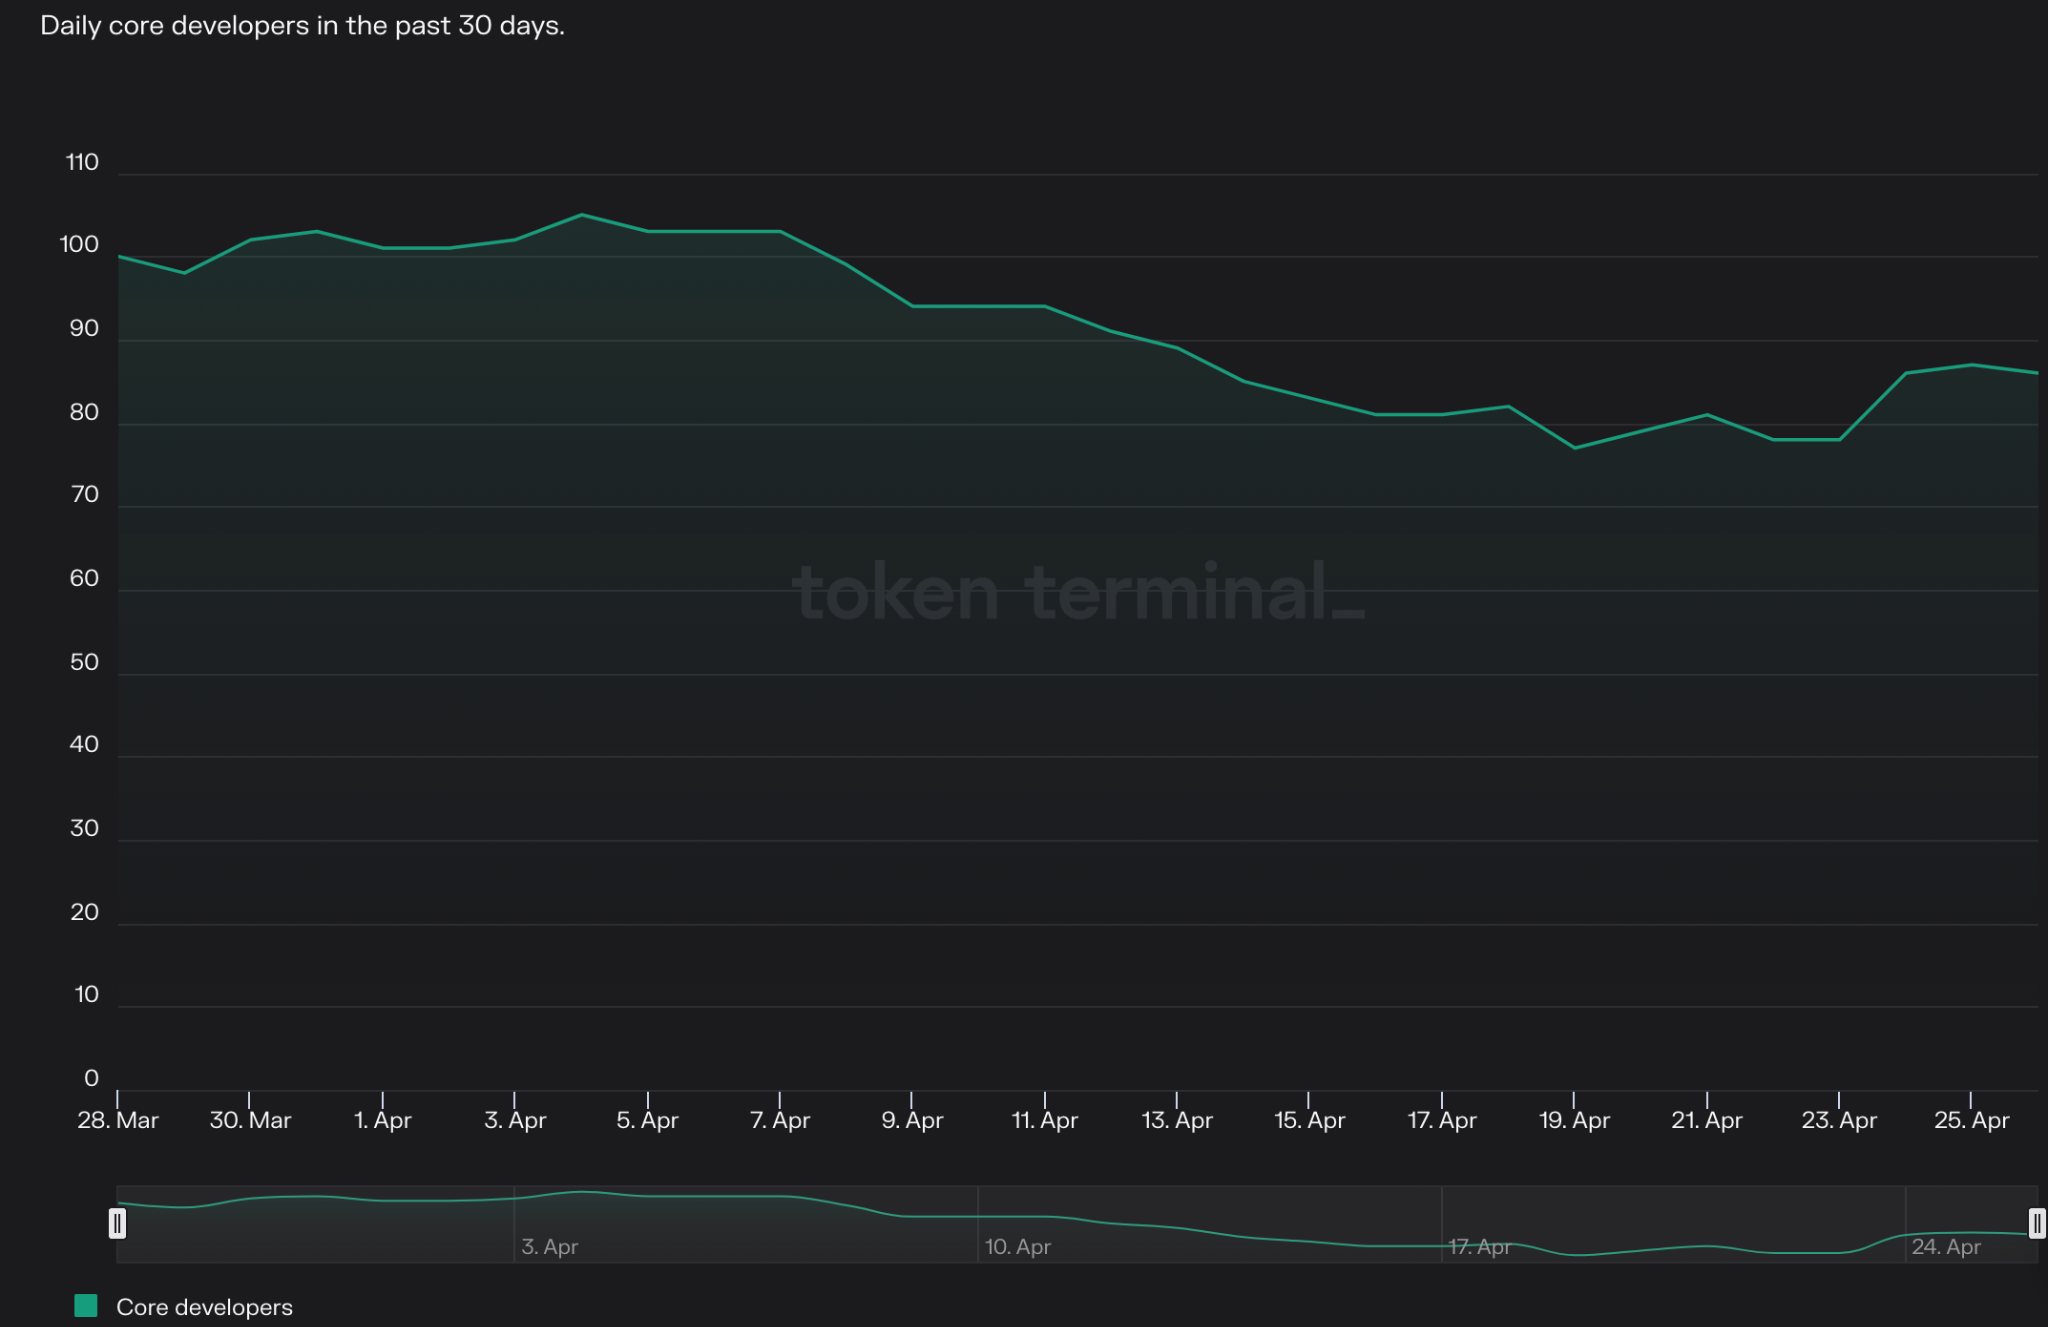Click the right navigator range handle

(2036, 1223)
